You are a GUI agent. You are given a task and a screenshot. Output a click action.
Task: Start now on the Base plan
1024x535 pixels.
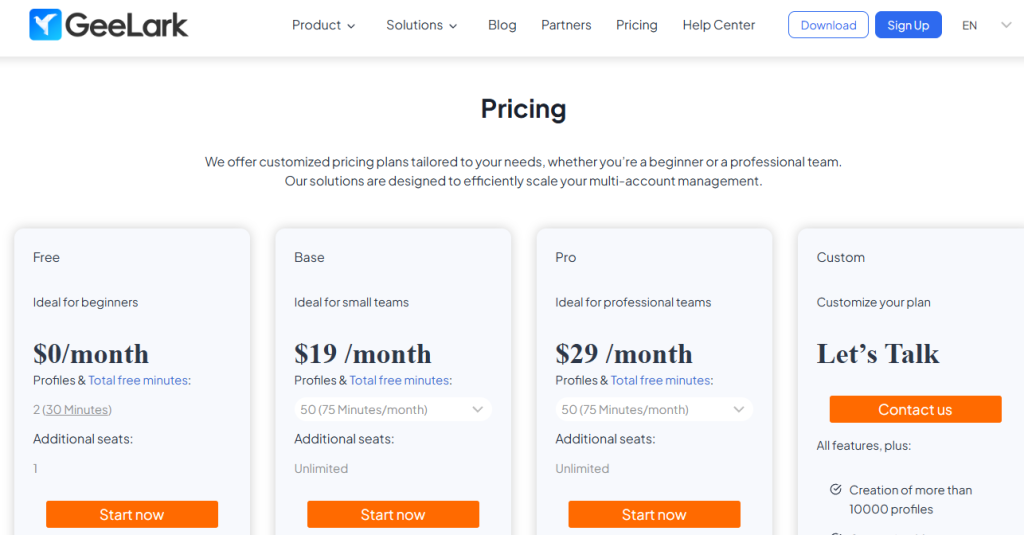click(393, 514)
